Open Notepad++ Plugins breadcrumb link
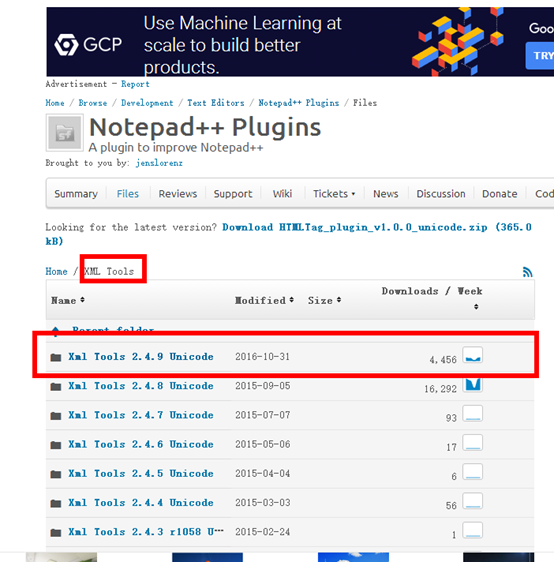Viewport: 554px width, 562px height. [299, 103]
